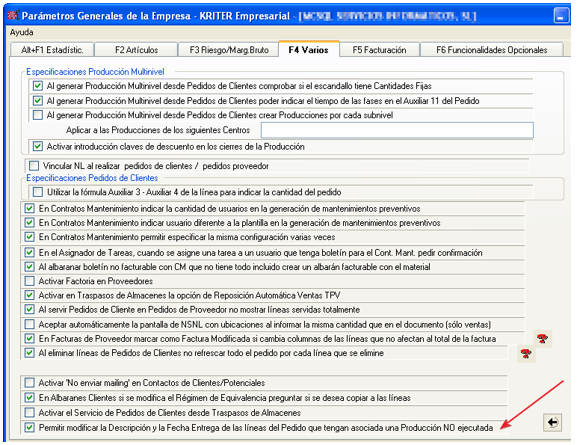Click the red help icon beside Facturas de Proveedor
Viewport: 577px width, 445px height.
tap(542, 339)
